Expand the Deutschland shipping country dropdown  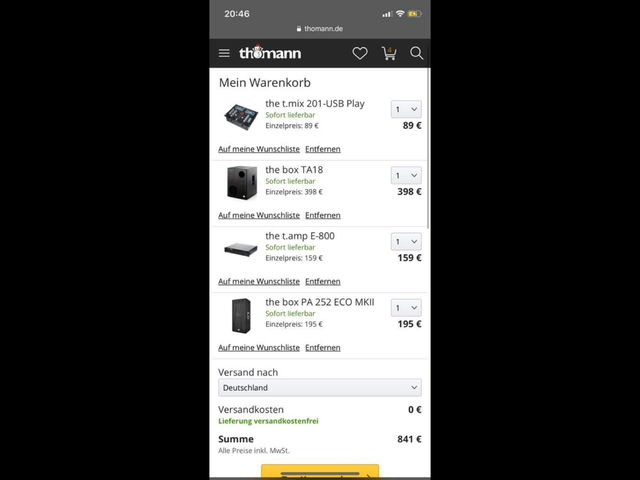320,387
